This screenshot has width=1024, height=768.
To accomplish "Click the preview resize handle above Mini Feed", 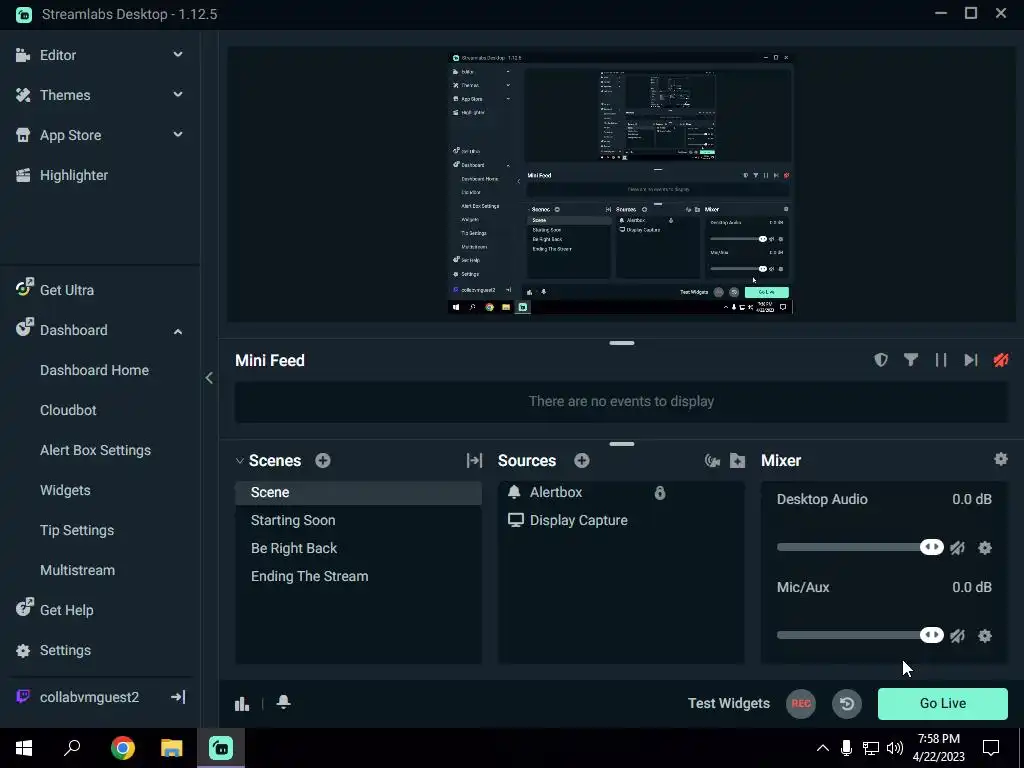I will coord(622,343).
